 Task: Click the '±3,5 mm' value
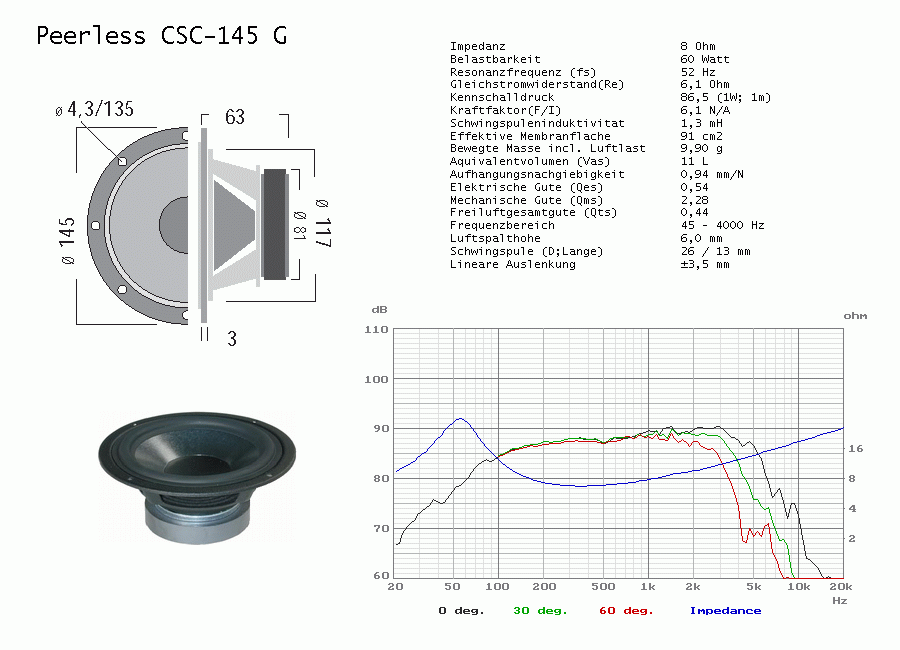point(705,264)
